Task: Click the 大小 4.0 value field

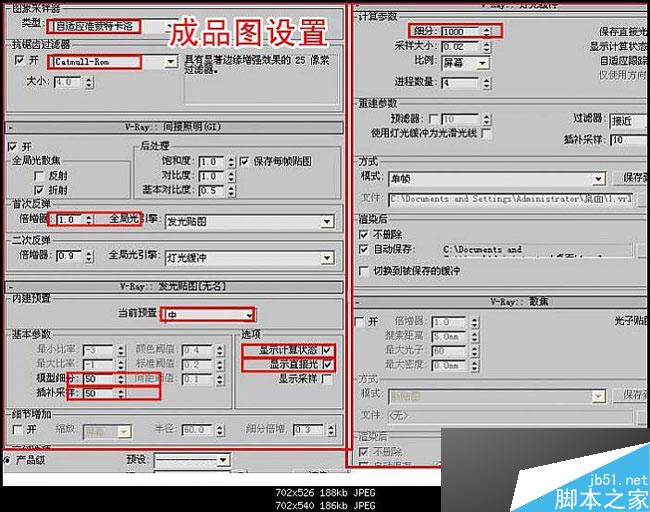Action: (68, 82)
